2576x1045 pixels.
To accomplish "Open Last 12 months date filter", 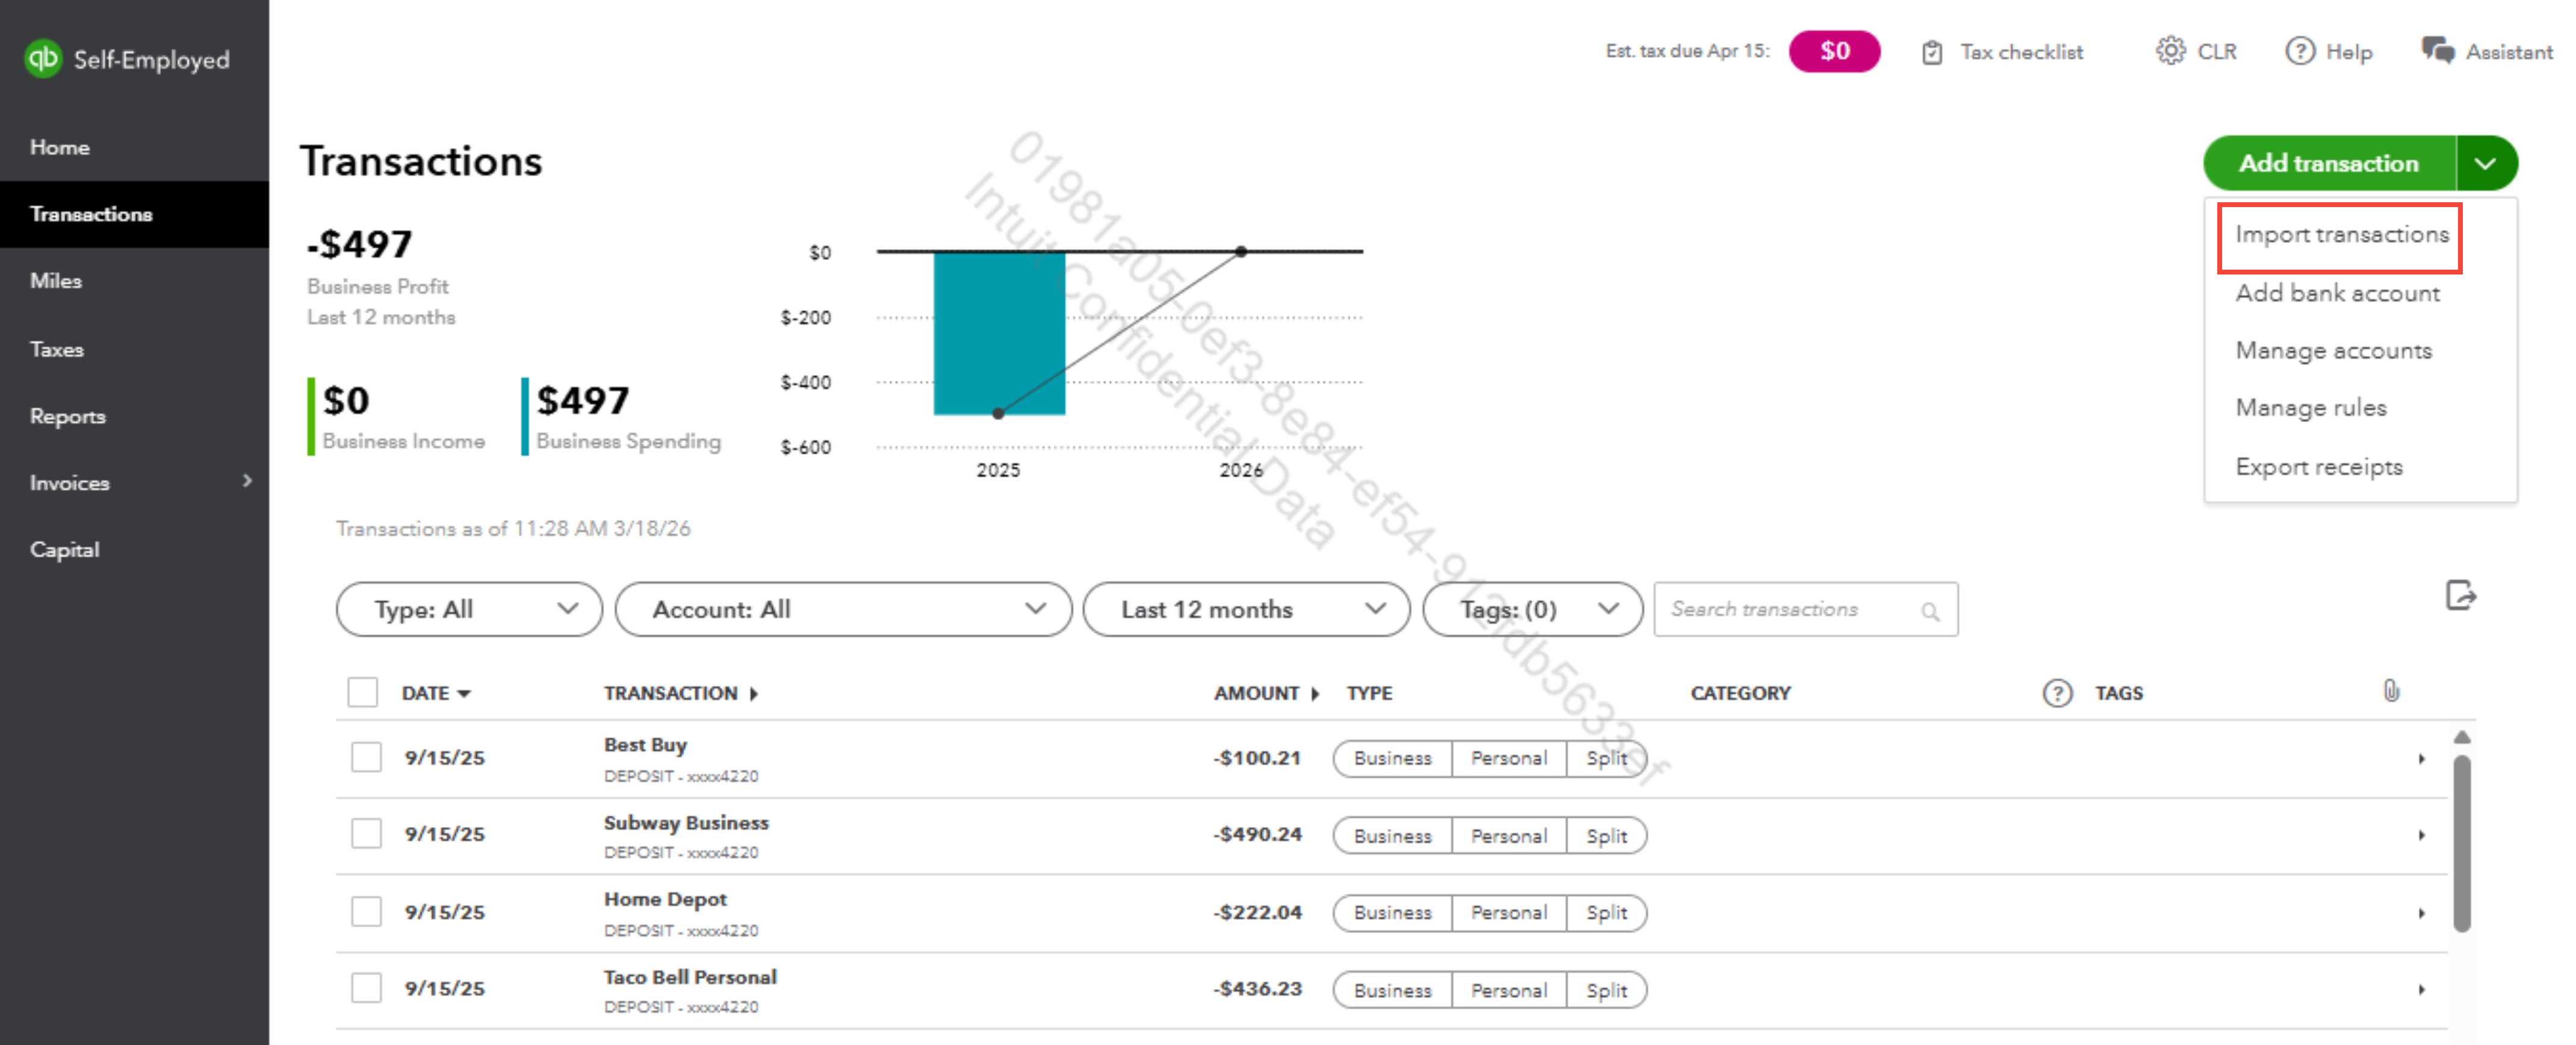I will [x=1246, y=609].
